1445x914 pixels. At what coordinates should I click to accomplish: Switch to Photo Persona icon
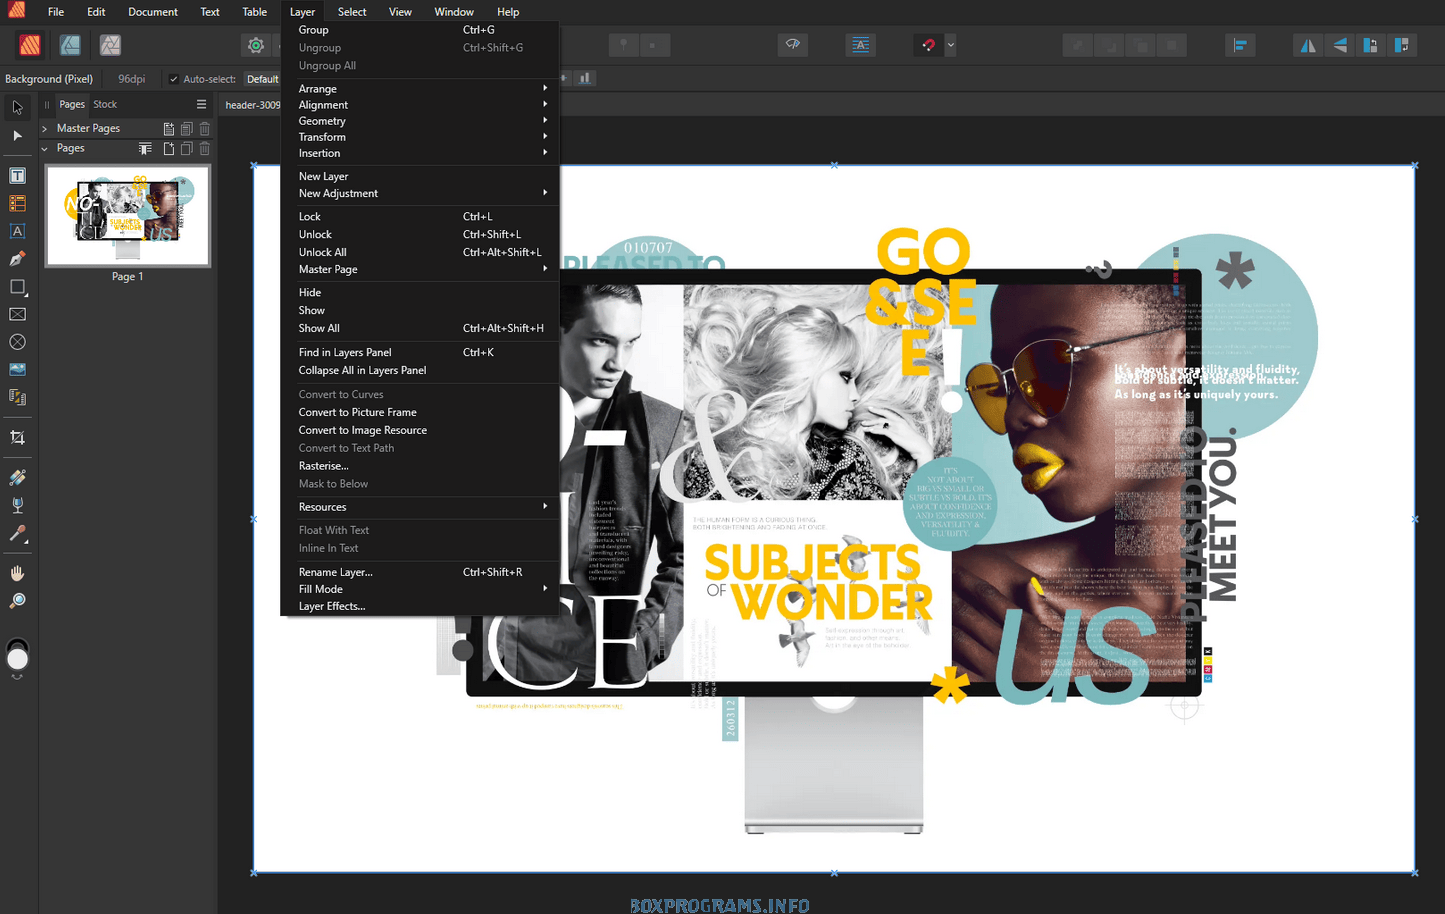click(110, 45)
